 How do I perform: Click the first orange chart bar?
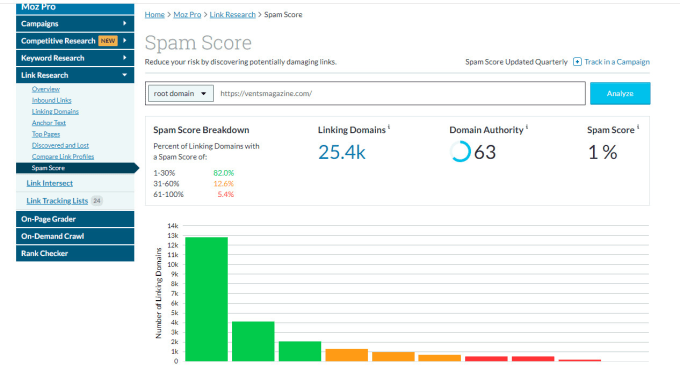coord(347,355)
